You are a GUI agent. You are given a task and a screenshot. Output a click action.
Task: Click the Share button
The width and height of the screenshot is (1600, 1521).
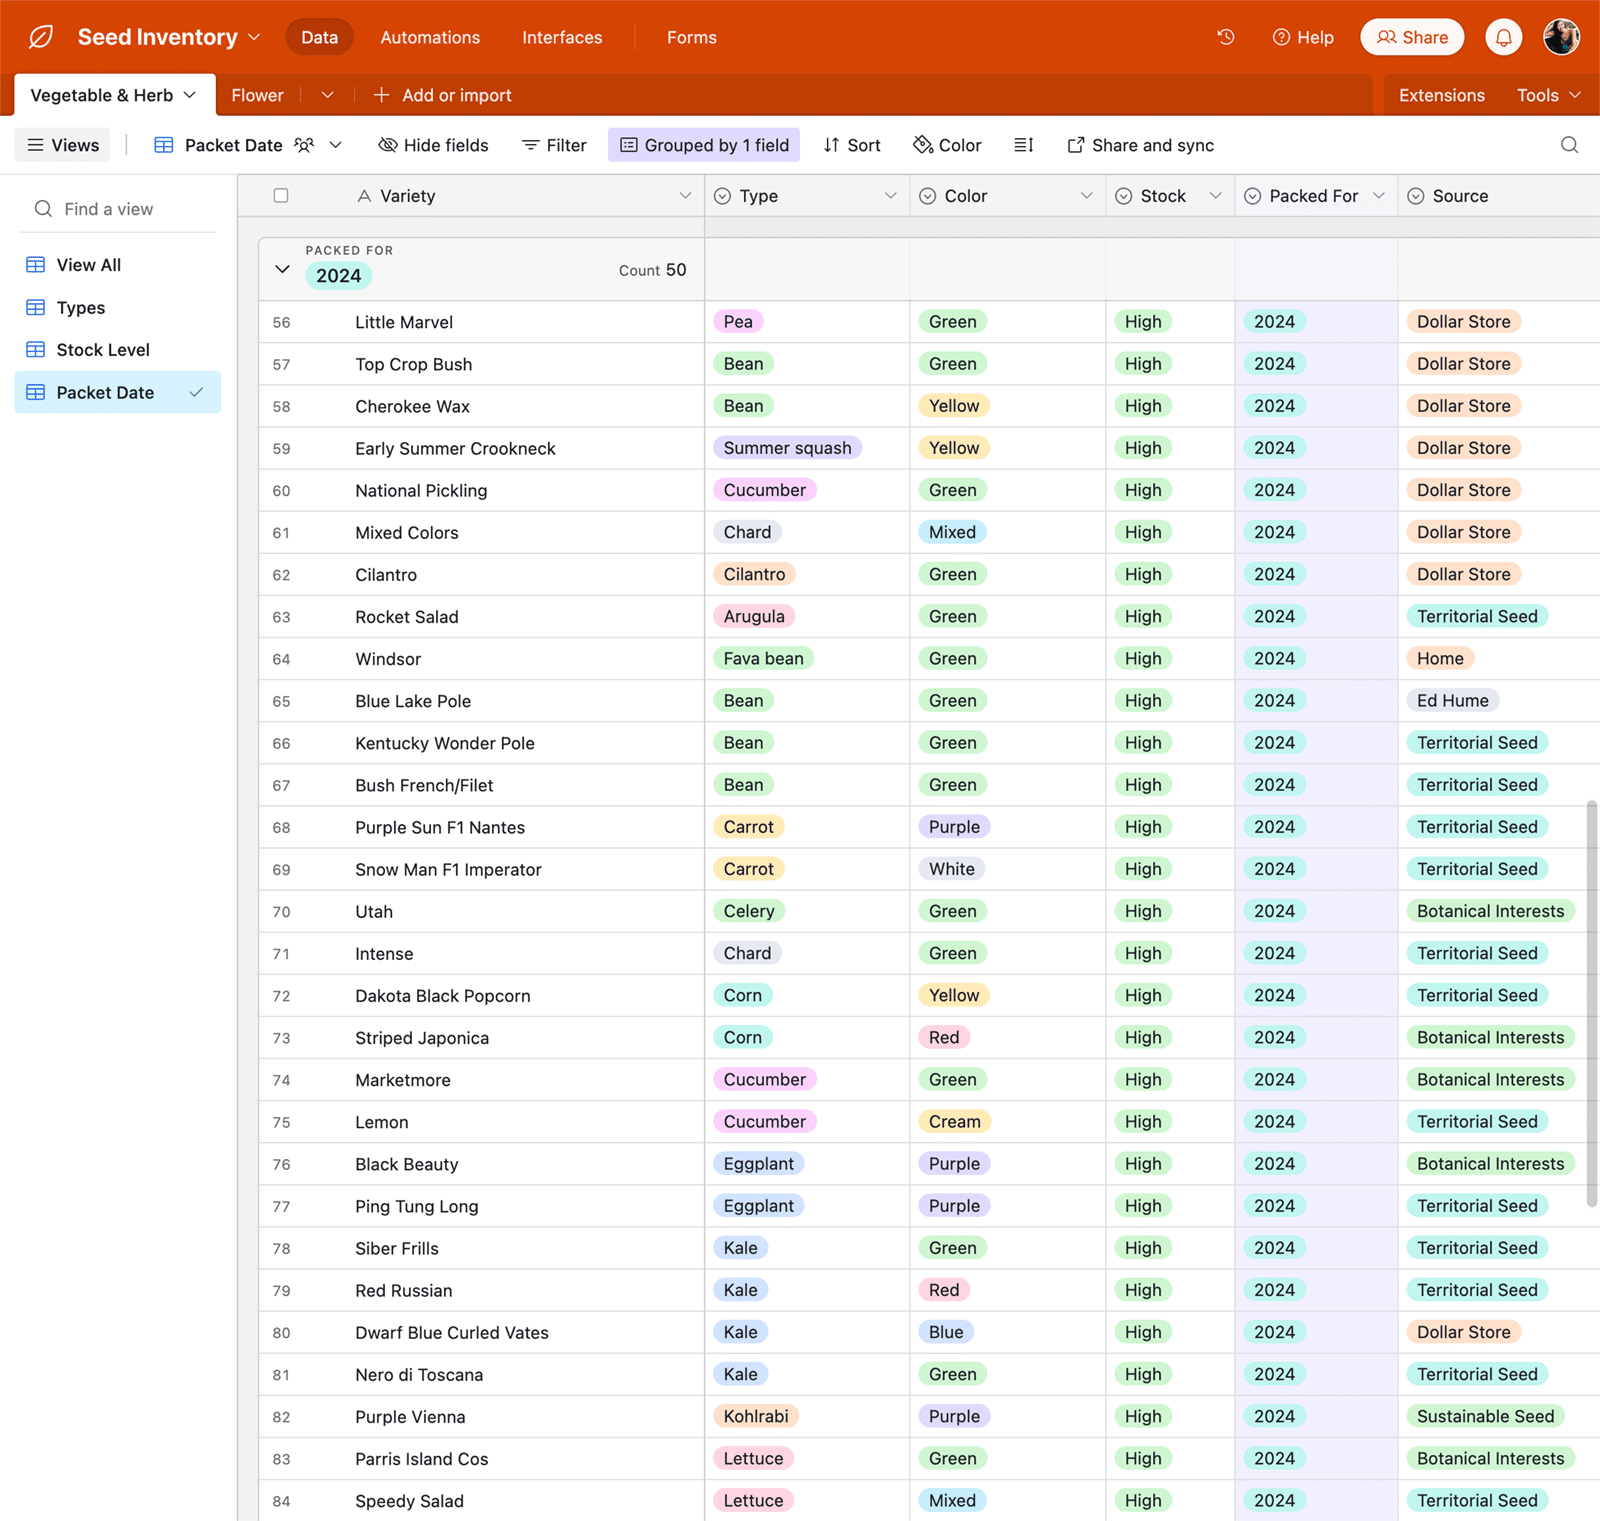click(x=1411, y=37)
